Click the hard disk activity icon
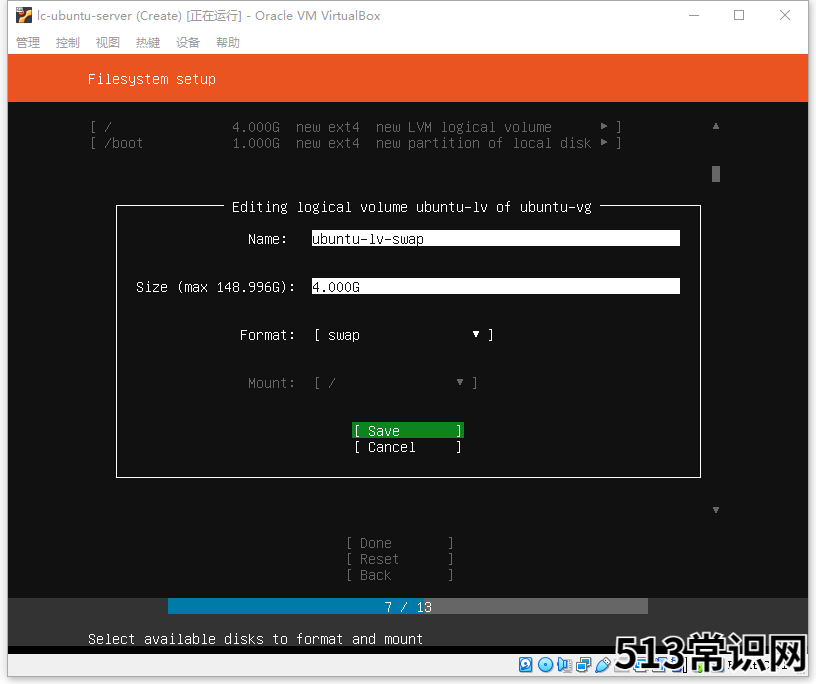 pos(526,664)
